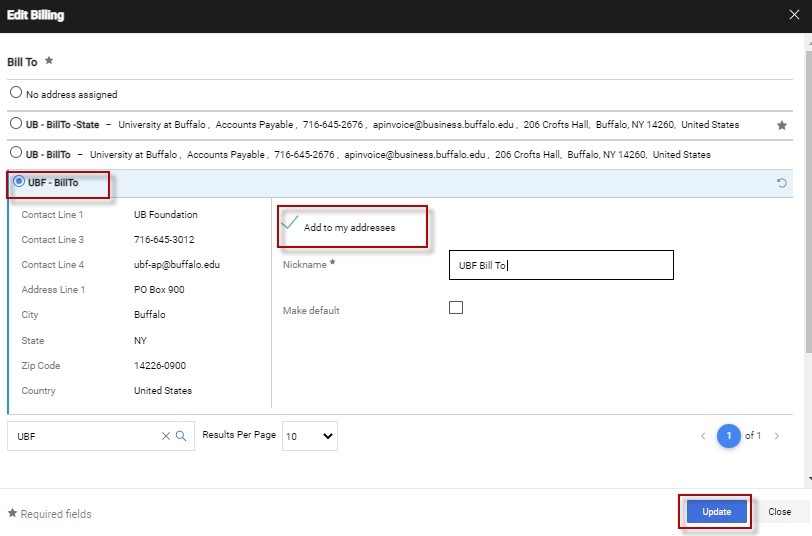Choose the UB - BillTo radio option

click(16, 154)
